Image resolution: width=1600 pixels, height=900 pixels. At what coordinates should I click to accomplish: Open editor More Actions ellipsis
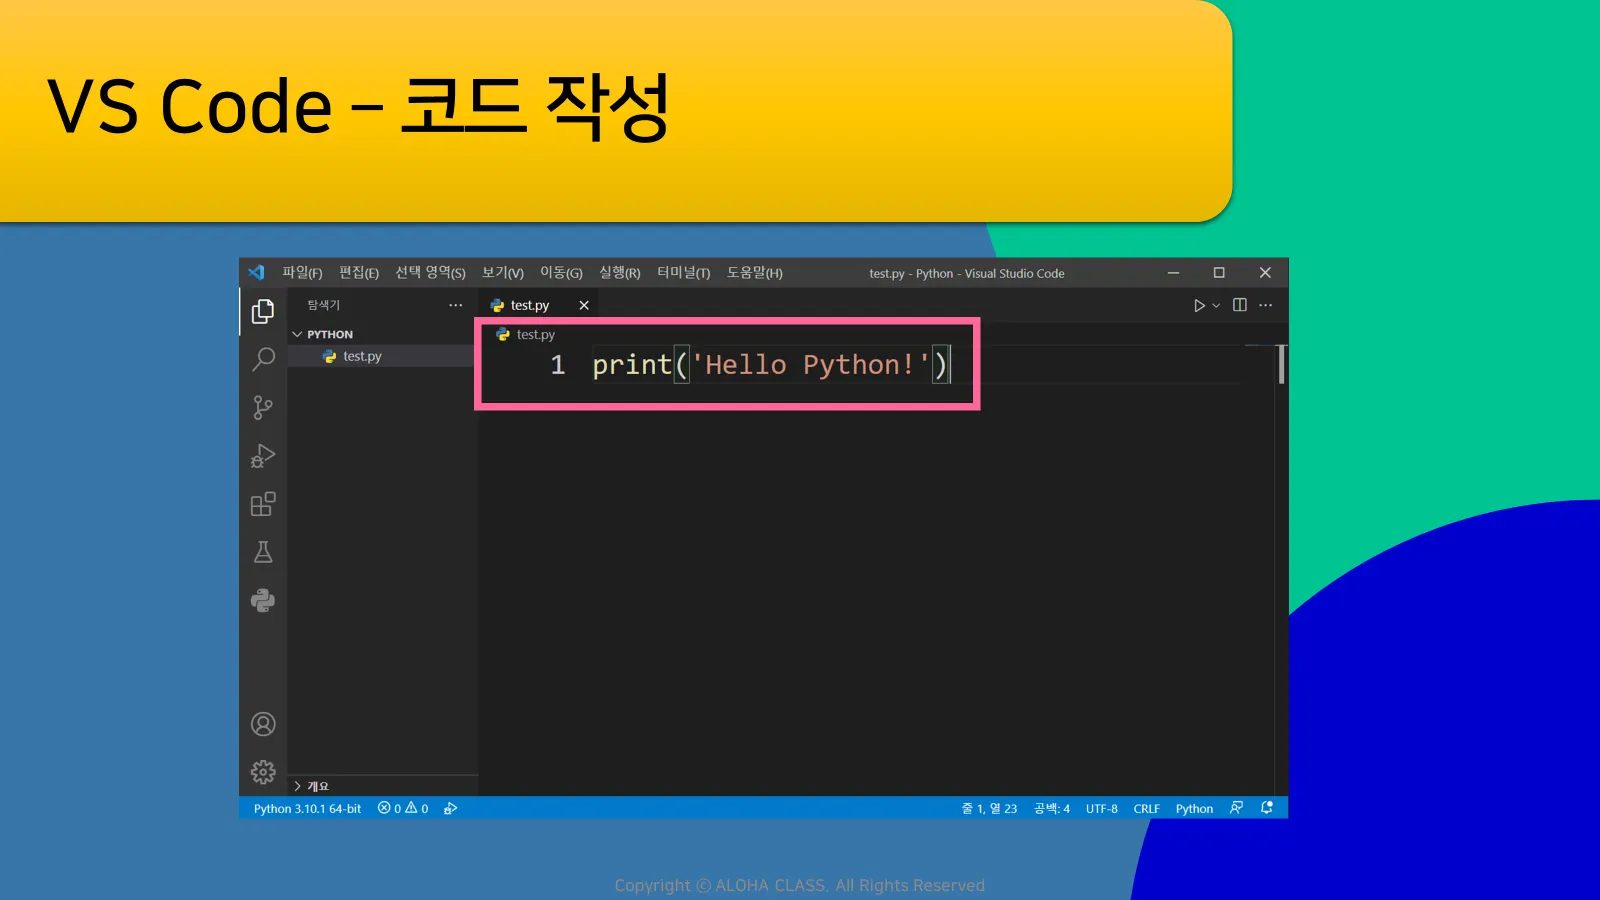1266,305
